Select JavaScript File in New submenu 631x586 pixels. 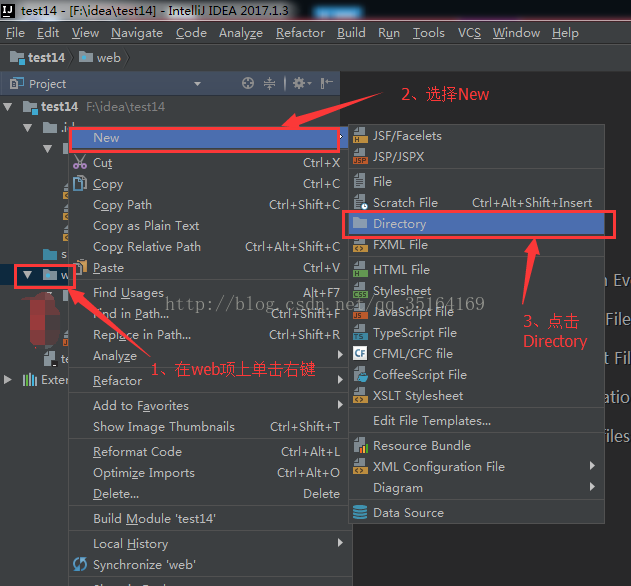[x=477, y=312]
